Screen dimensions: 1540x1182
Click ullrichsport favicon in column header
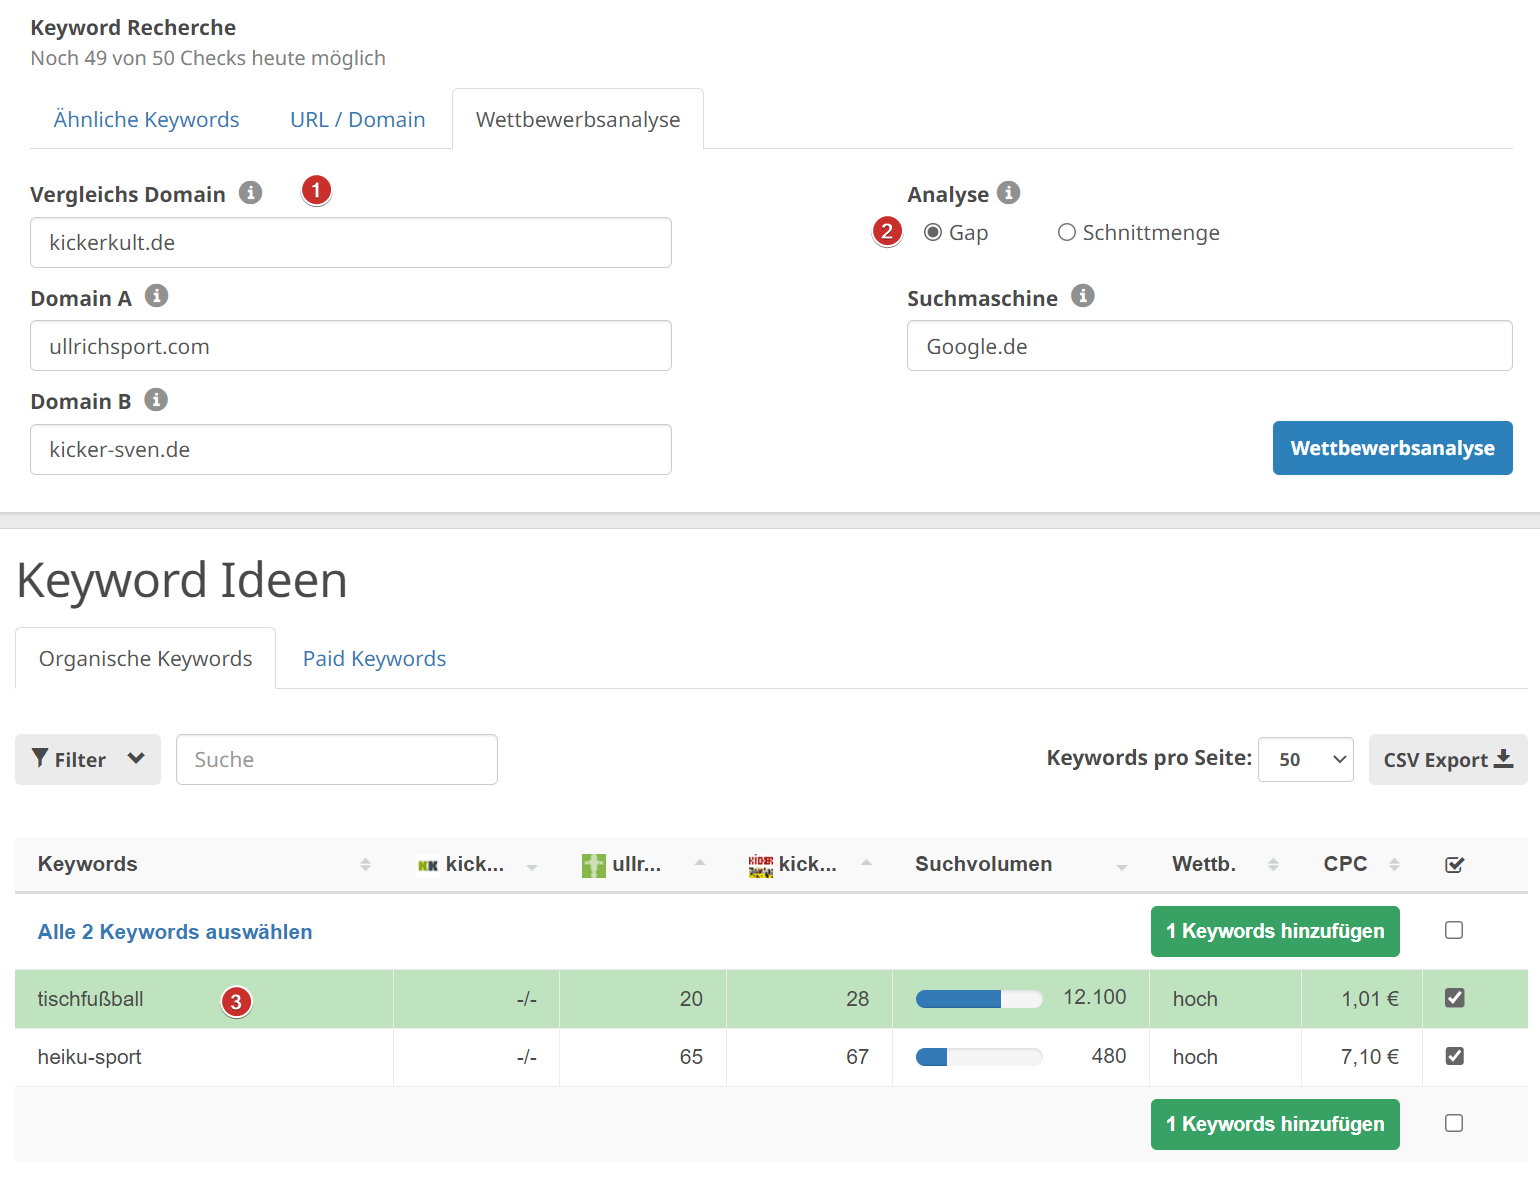click(x=594, y=865)
